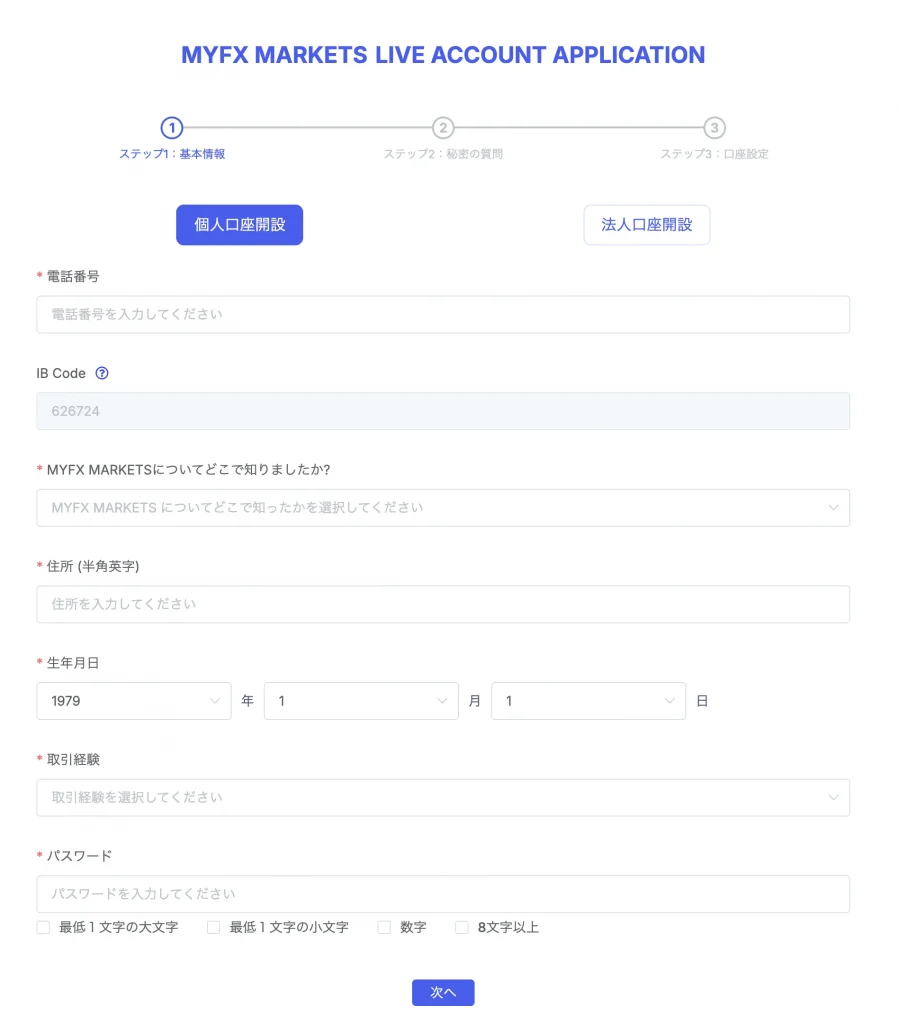Viewport: 899px width, 1024px height.
Task: Open the MYFX MARKETSについてどこで知りましたか dropdown
Action: coord(443,507)
